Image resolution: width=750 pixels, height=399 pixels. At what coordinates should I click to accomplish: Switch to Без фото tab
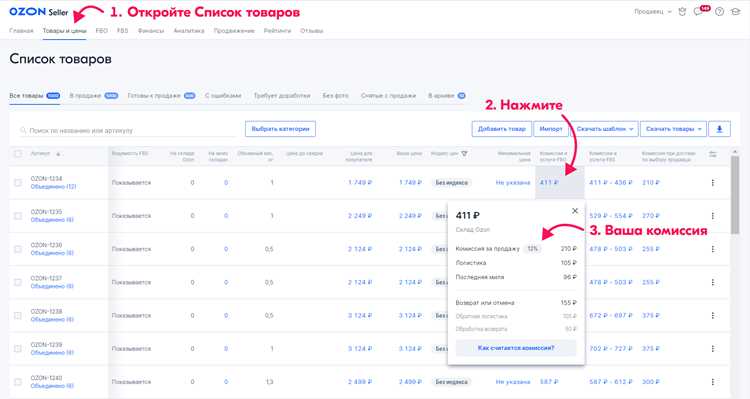coord(335,96)
